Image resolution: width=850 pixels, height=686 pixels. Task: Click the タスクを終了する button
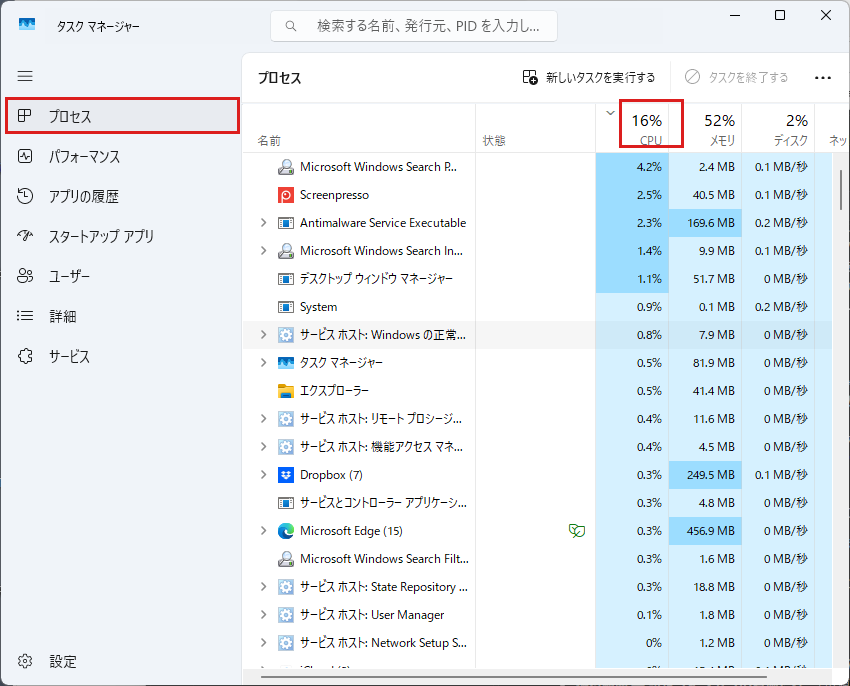coord(737,77)
